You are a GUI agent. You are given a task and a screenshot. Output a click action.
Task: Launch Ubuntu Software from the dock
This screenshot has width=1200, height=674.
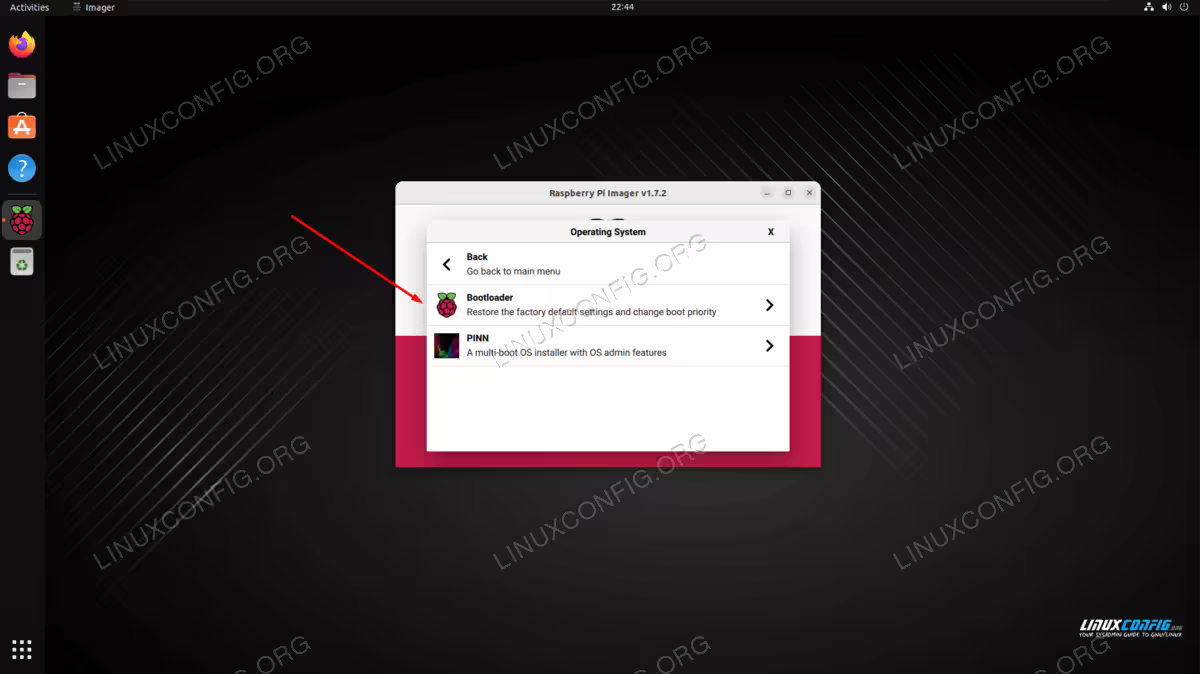[22, 126]
